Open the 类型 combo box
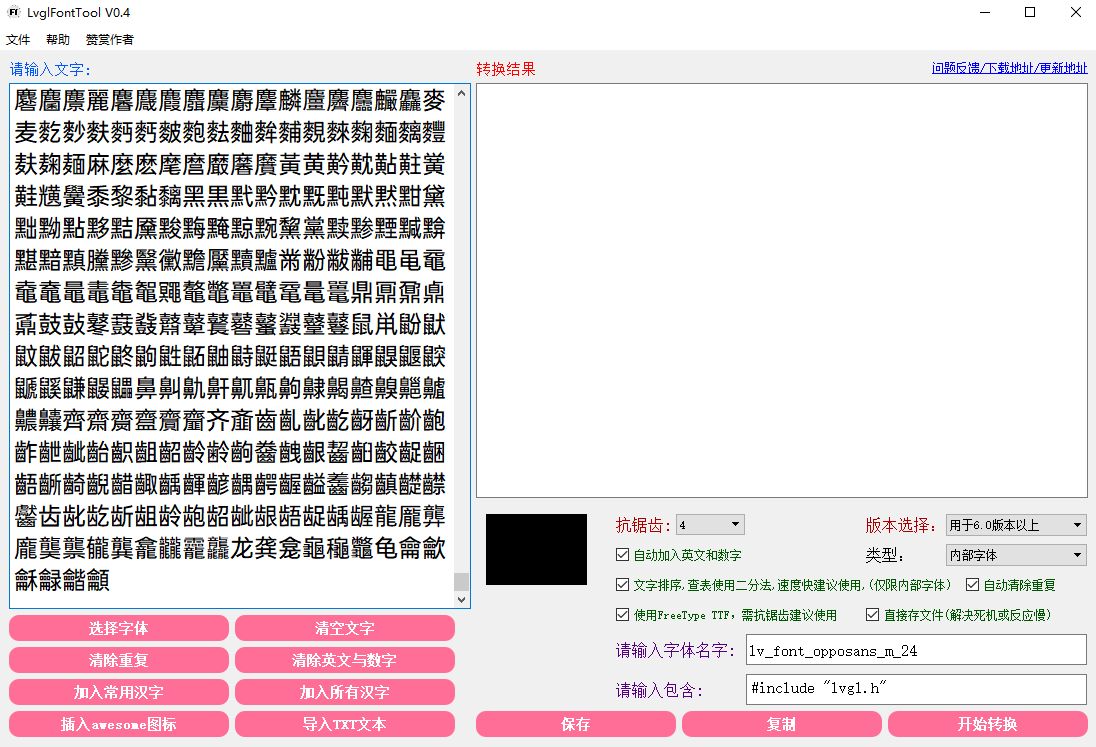The image size is (1096, 747). 1015,555
